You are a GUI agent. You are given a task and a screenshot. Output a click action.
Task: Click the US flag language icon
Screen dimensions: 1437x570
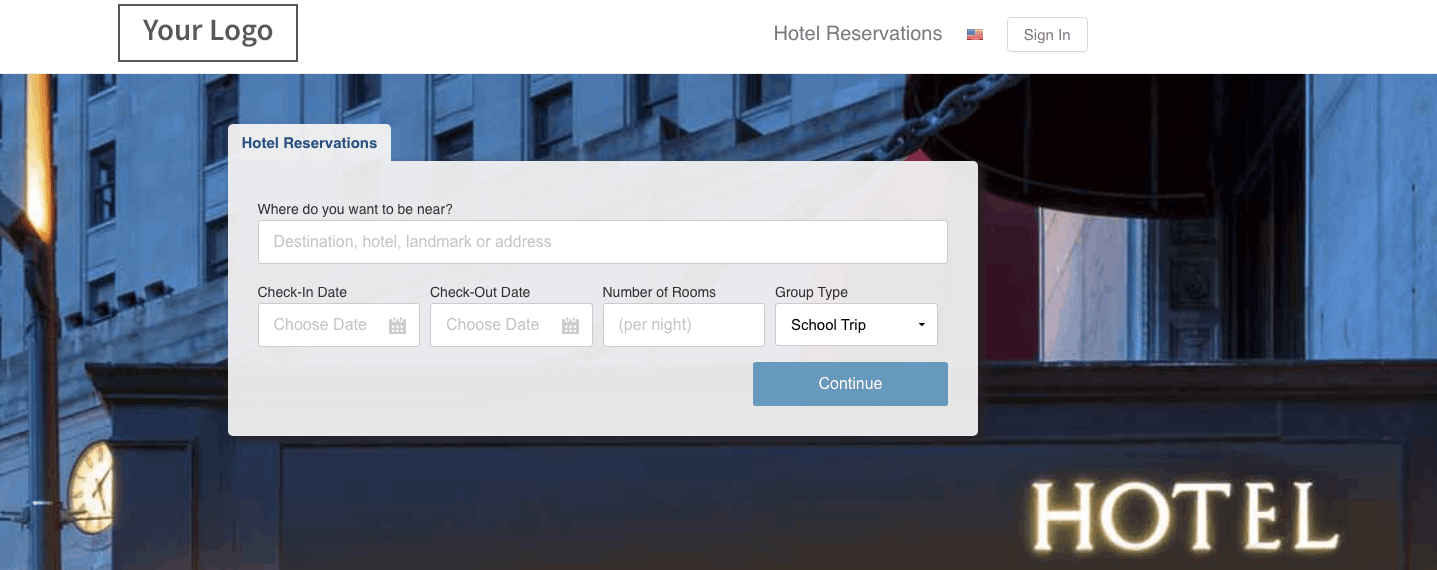point(975,34)
